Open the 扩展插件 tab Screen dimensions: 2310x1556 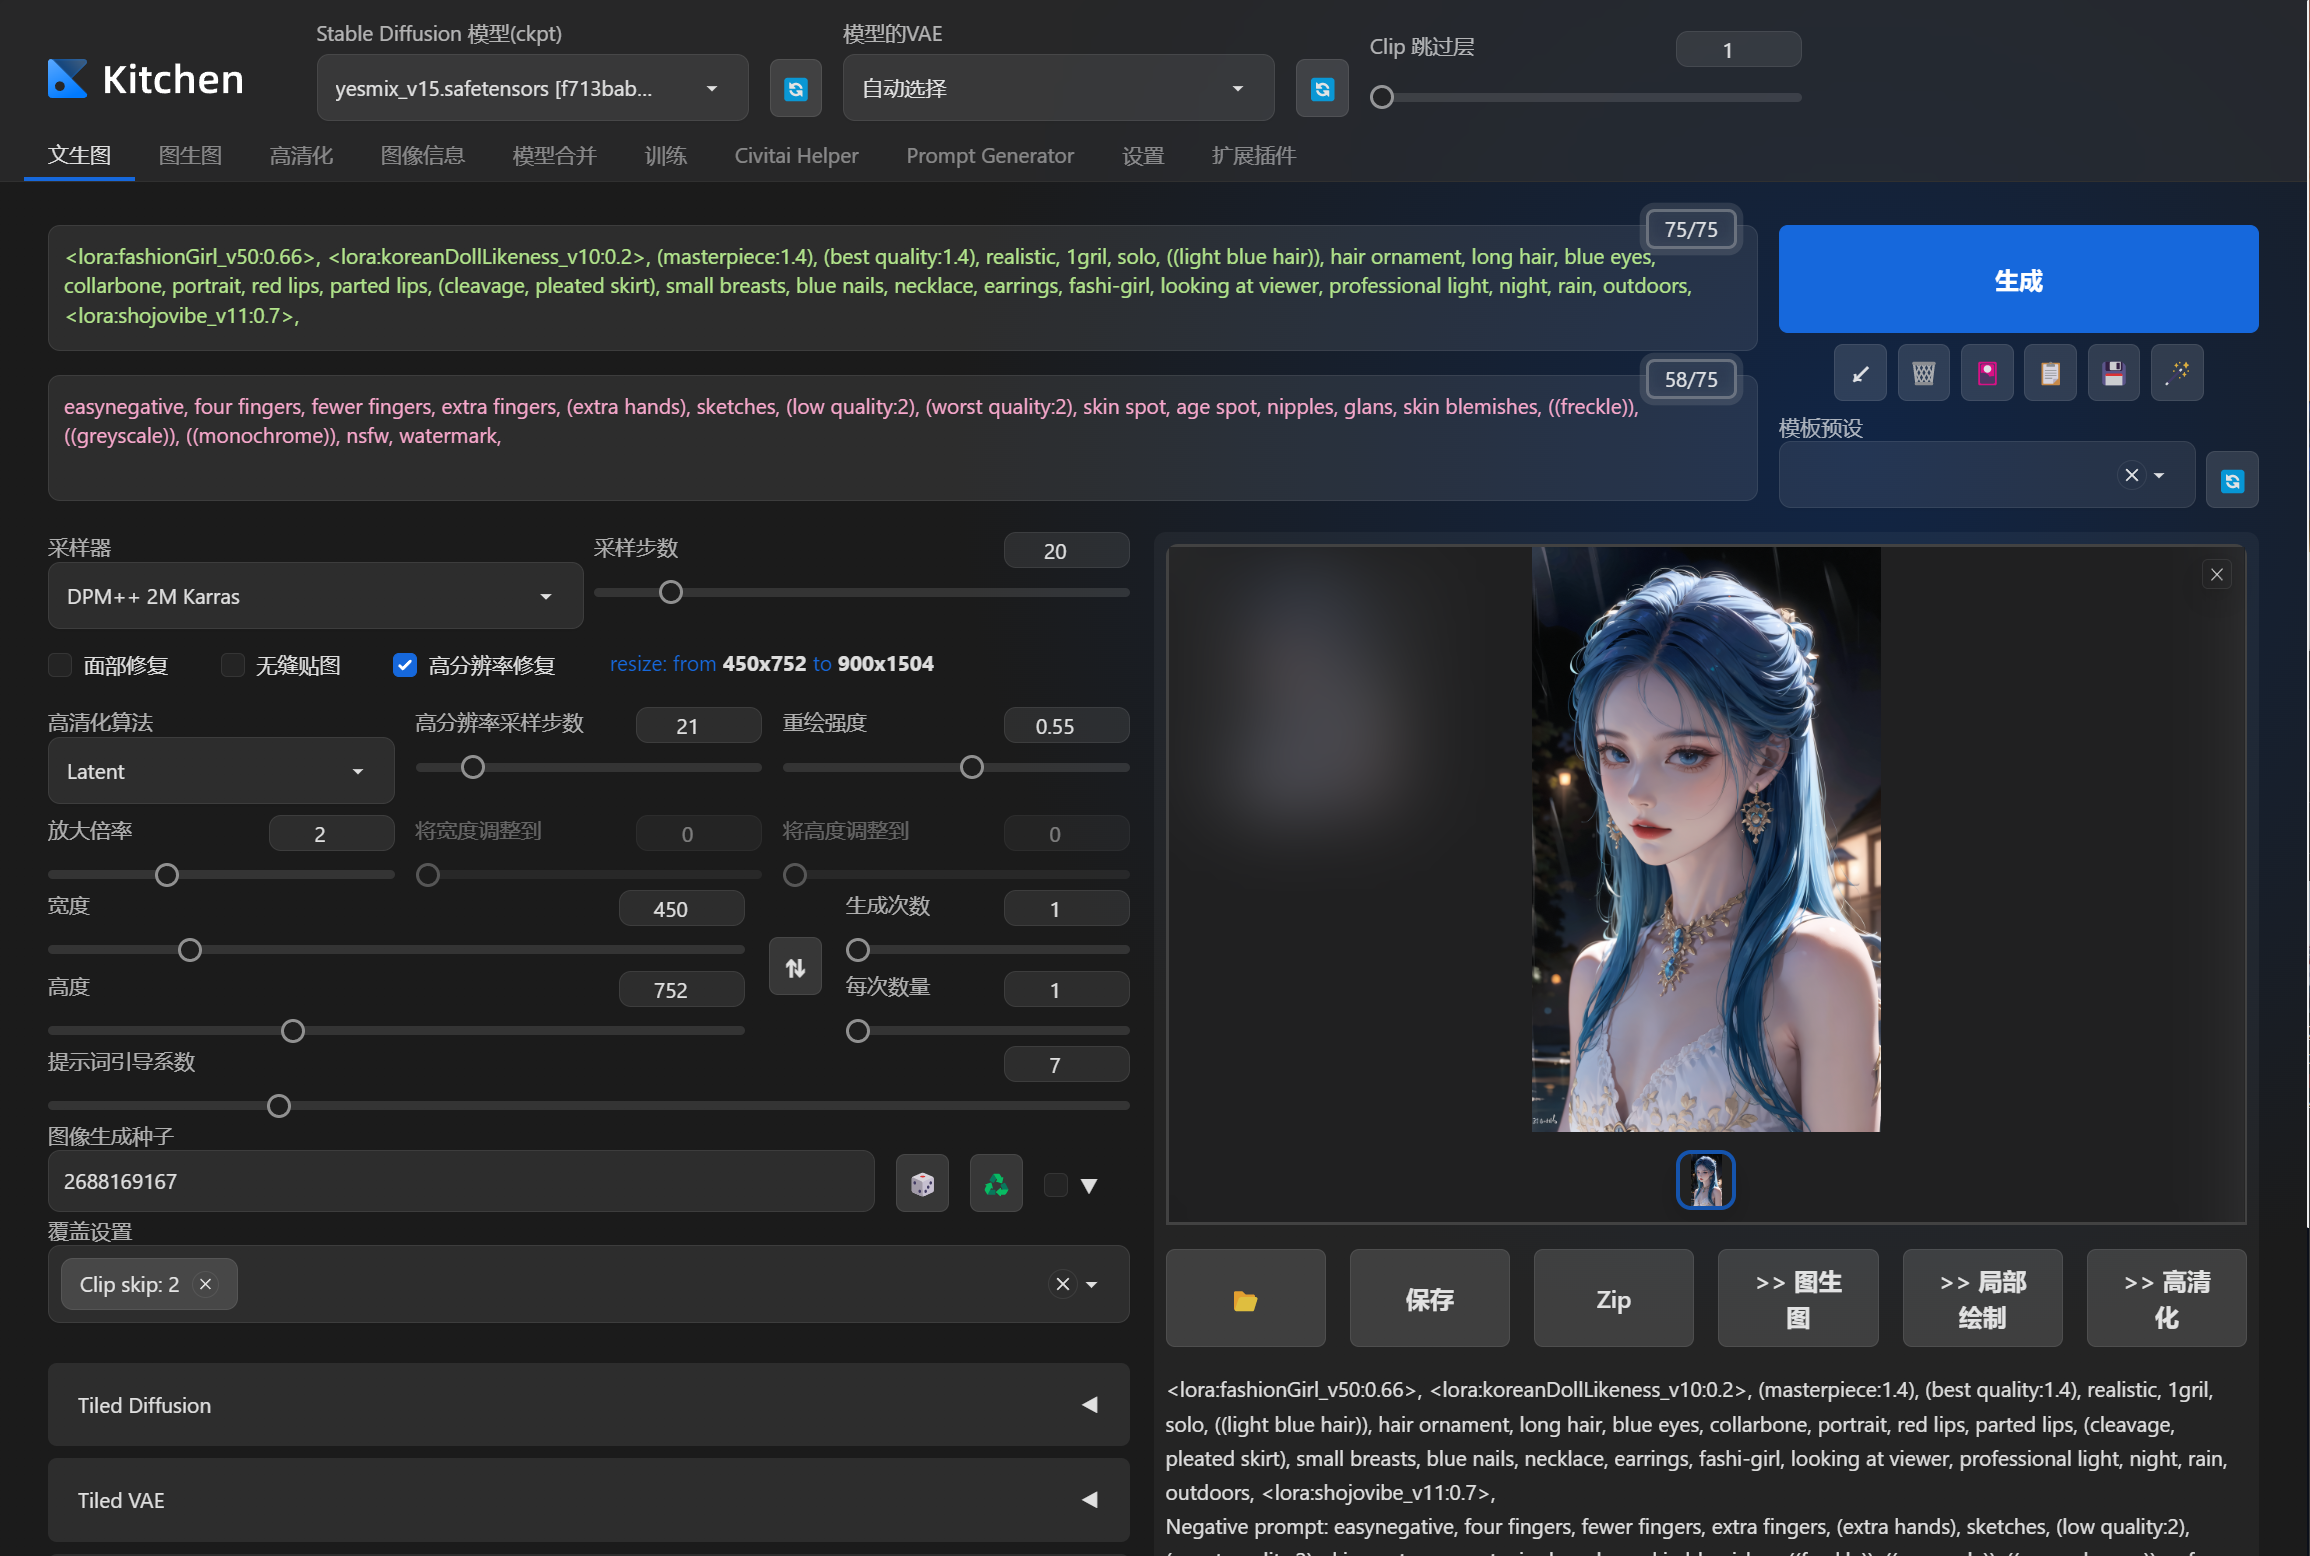coord(1253,155)
